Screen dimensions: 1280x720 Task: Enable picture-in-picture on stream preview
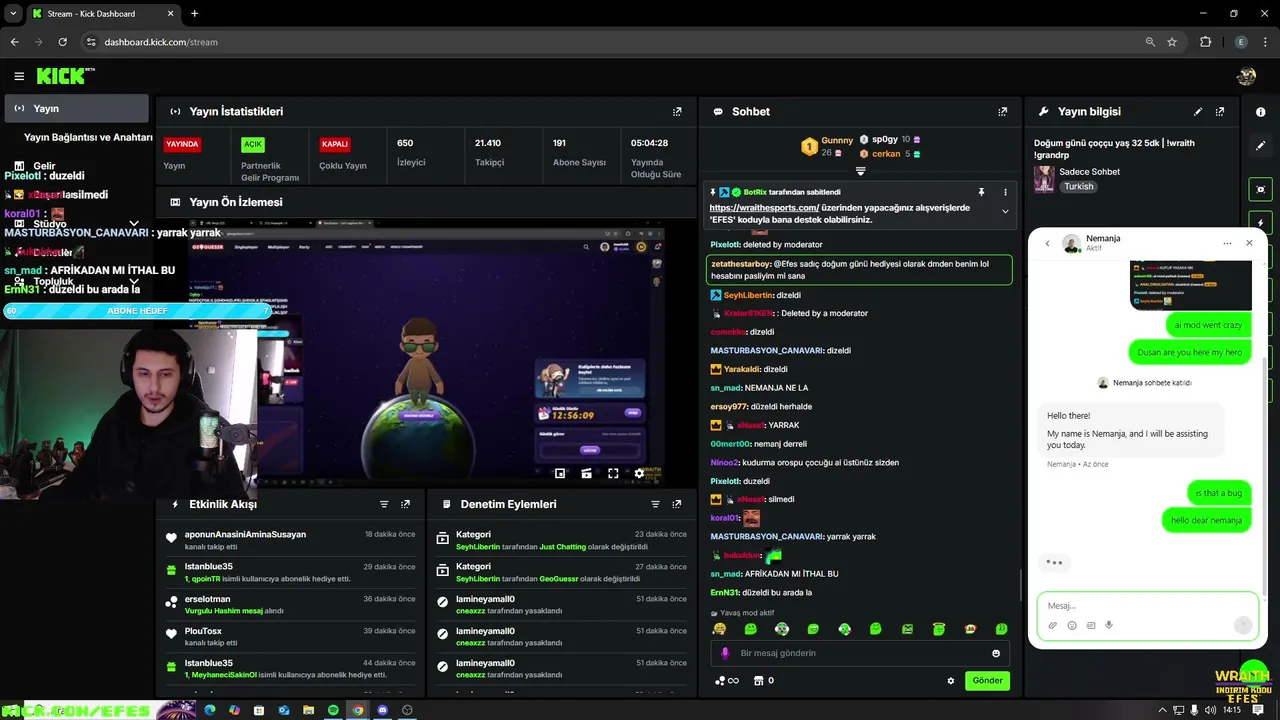(560, 474)
